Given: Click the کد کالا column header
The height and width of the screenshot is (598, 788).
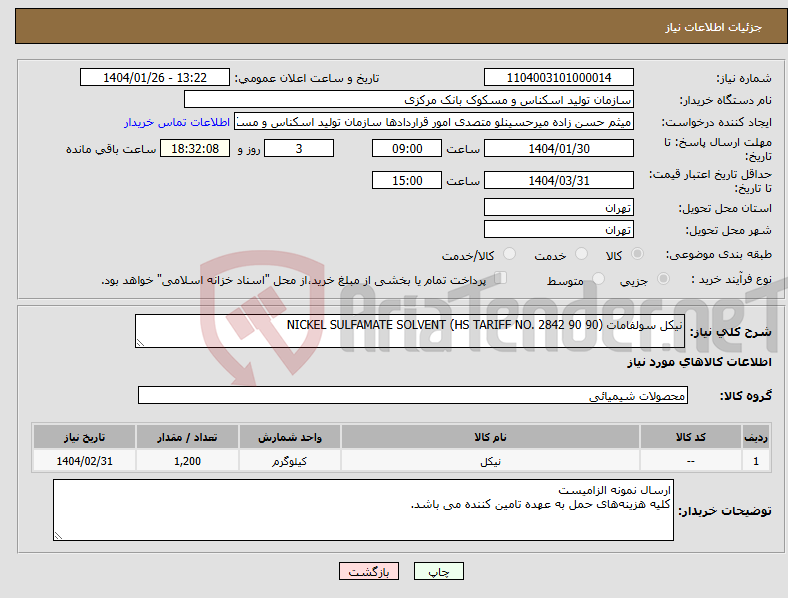Looking at the screenshot, I should 691,437.
